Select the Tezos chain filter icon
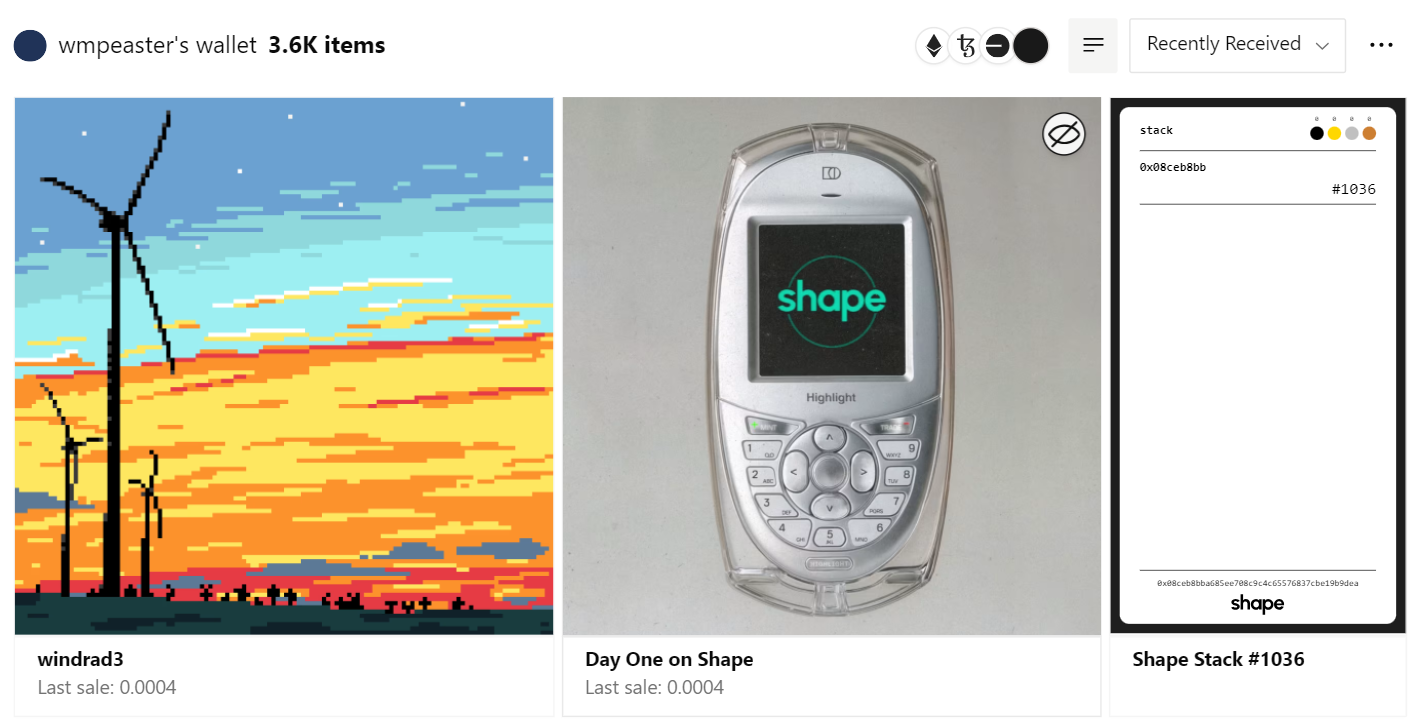Viewport: 1417px width, 724px height. [x=965, y=46]
